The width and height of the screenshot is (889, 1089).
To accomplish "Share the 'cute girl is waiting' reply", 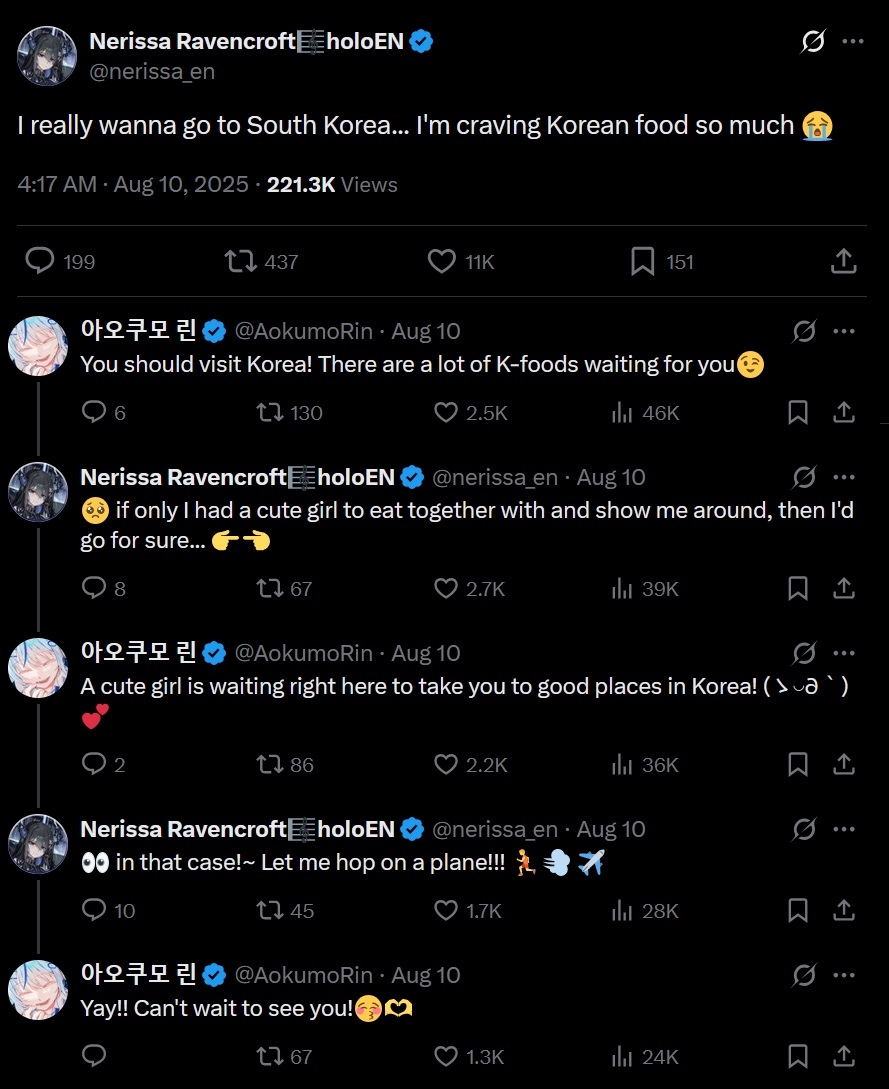I will point(843,765).
